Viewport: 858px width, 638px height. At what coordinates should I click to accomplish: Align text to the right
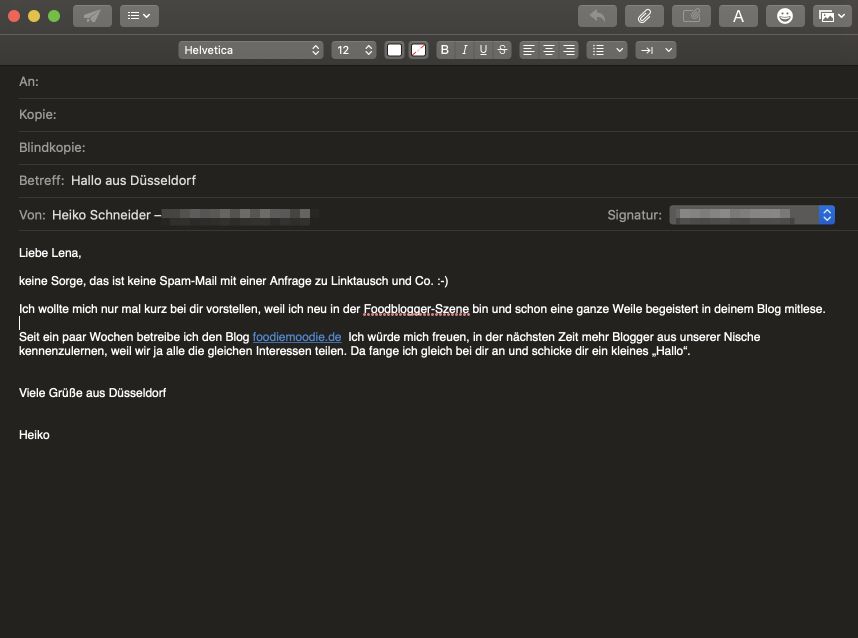tap(568, 49)
